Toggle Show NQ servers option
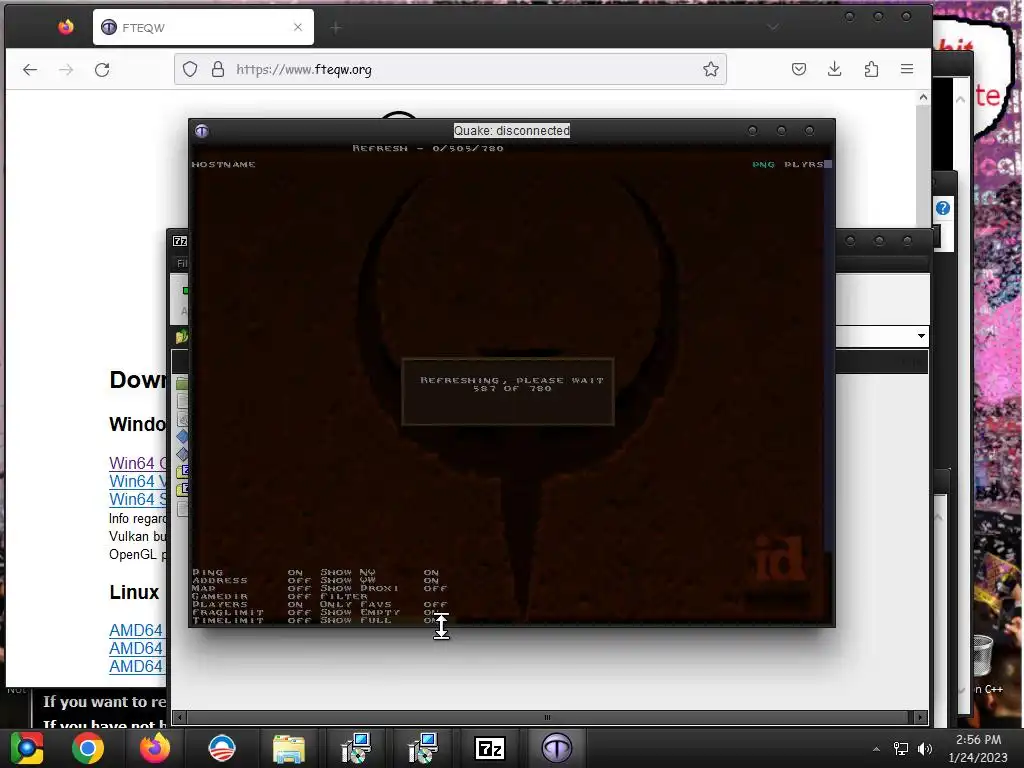The width and height of the screenshot is (1024, 768). (x=380, y=572)
